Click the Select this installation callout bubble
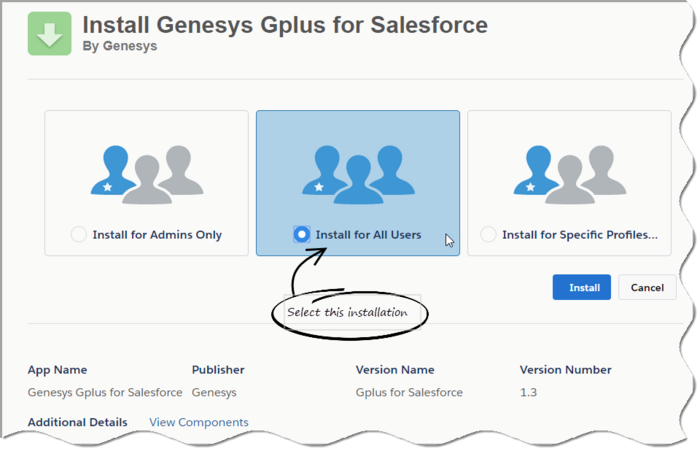The height and width of the screenshot is (451, 700). point(347,313)
